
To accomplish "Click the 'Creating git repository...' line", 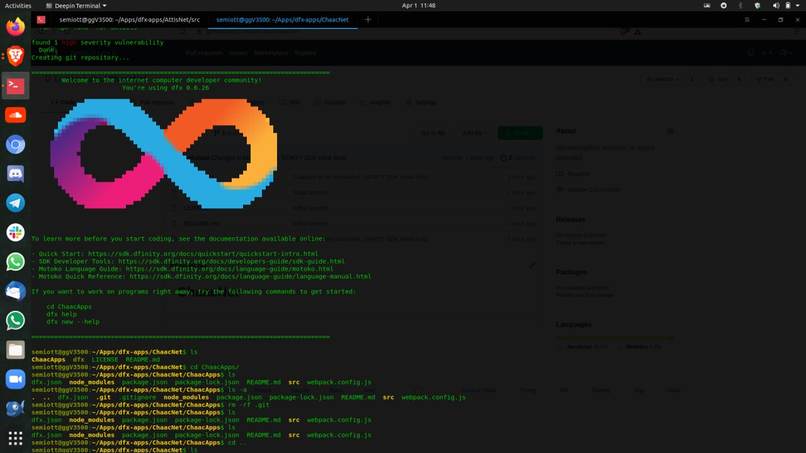I will click(80, 58).
